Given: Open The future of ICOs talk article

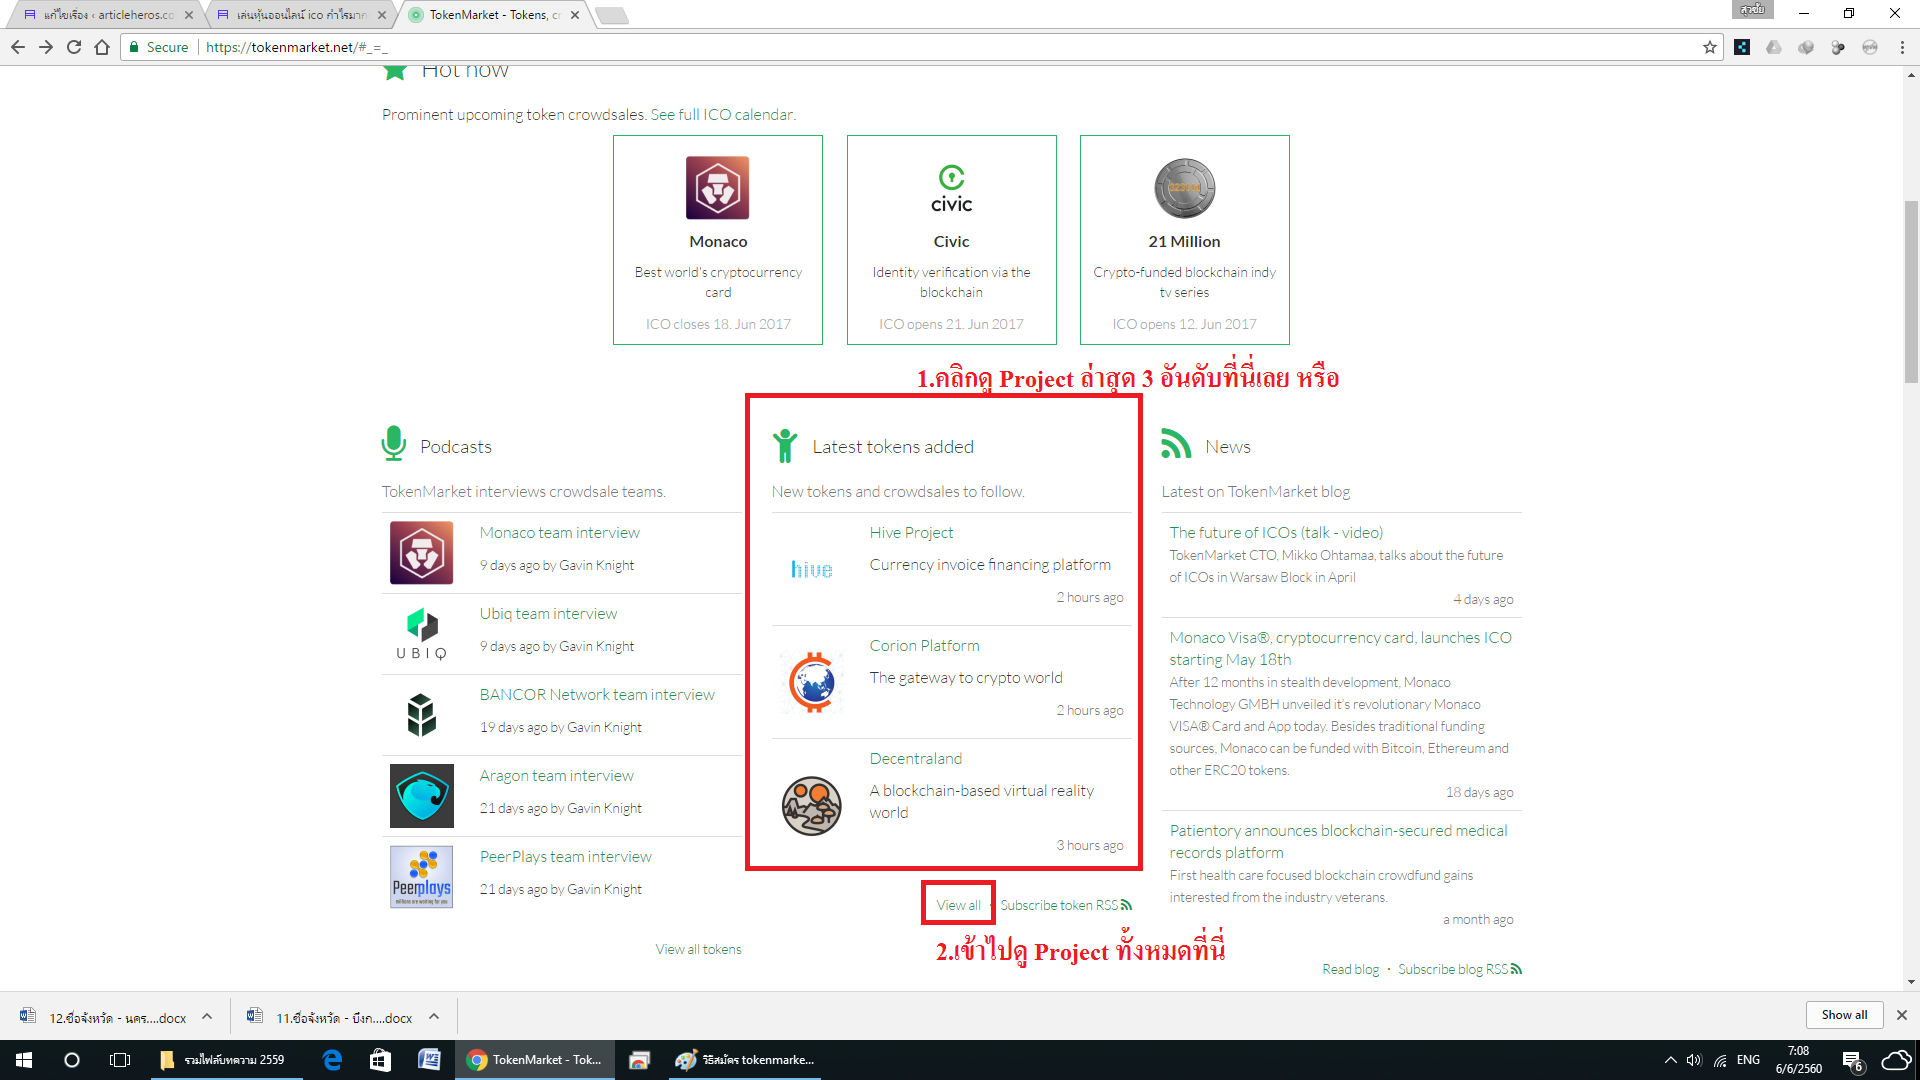Looking at the screenshot, I should tap(1276, 533).
